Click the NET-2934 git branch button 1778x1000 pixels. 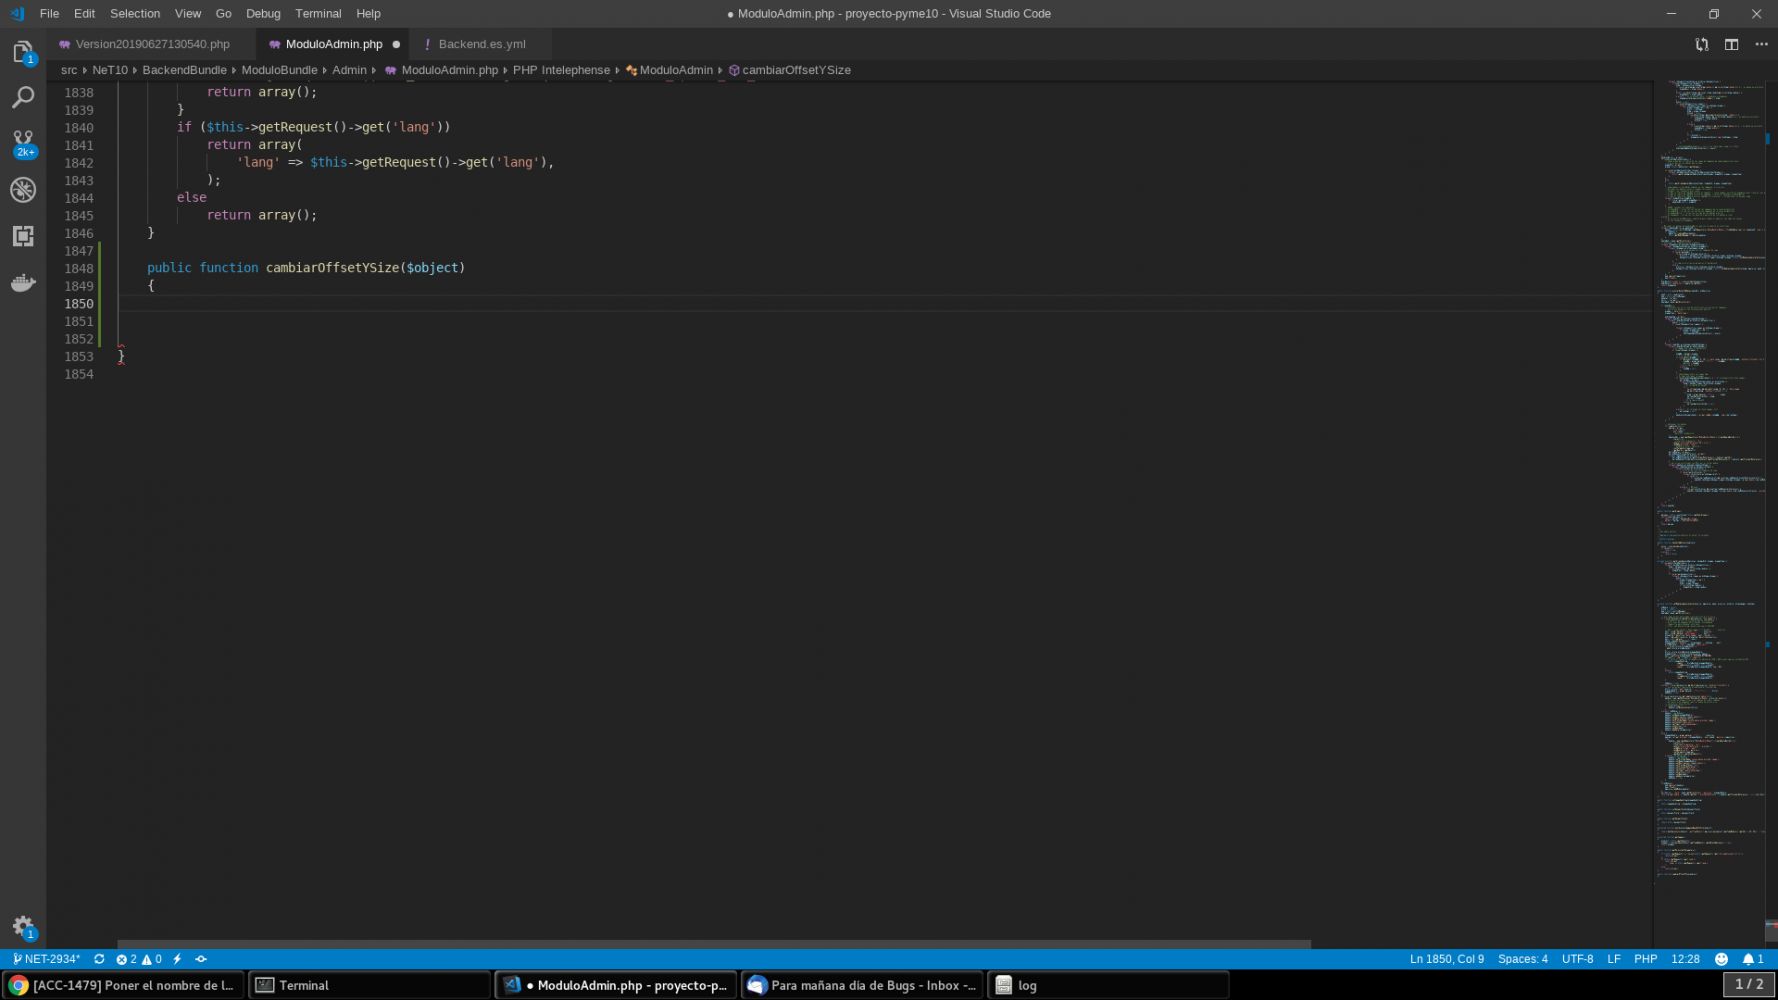(47, 959)
